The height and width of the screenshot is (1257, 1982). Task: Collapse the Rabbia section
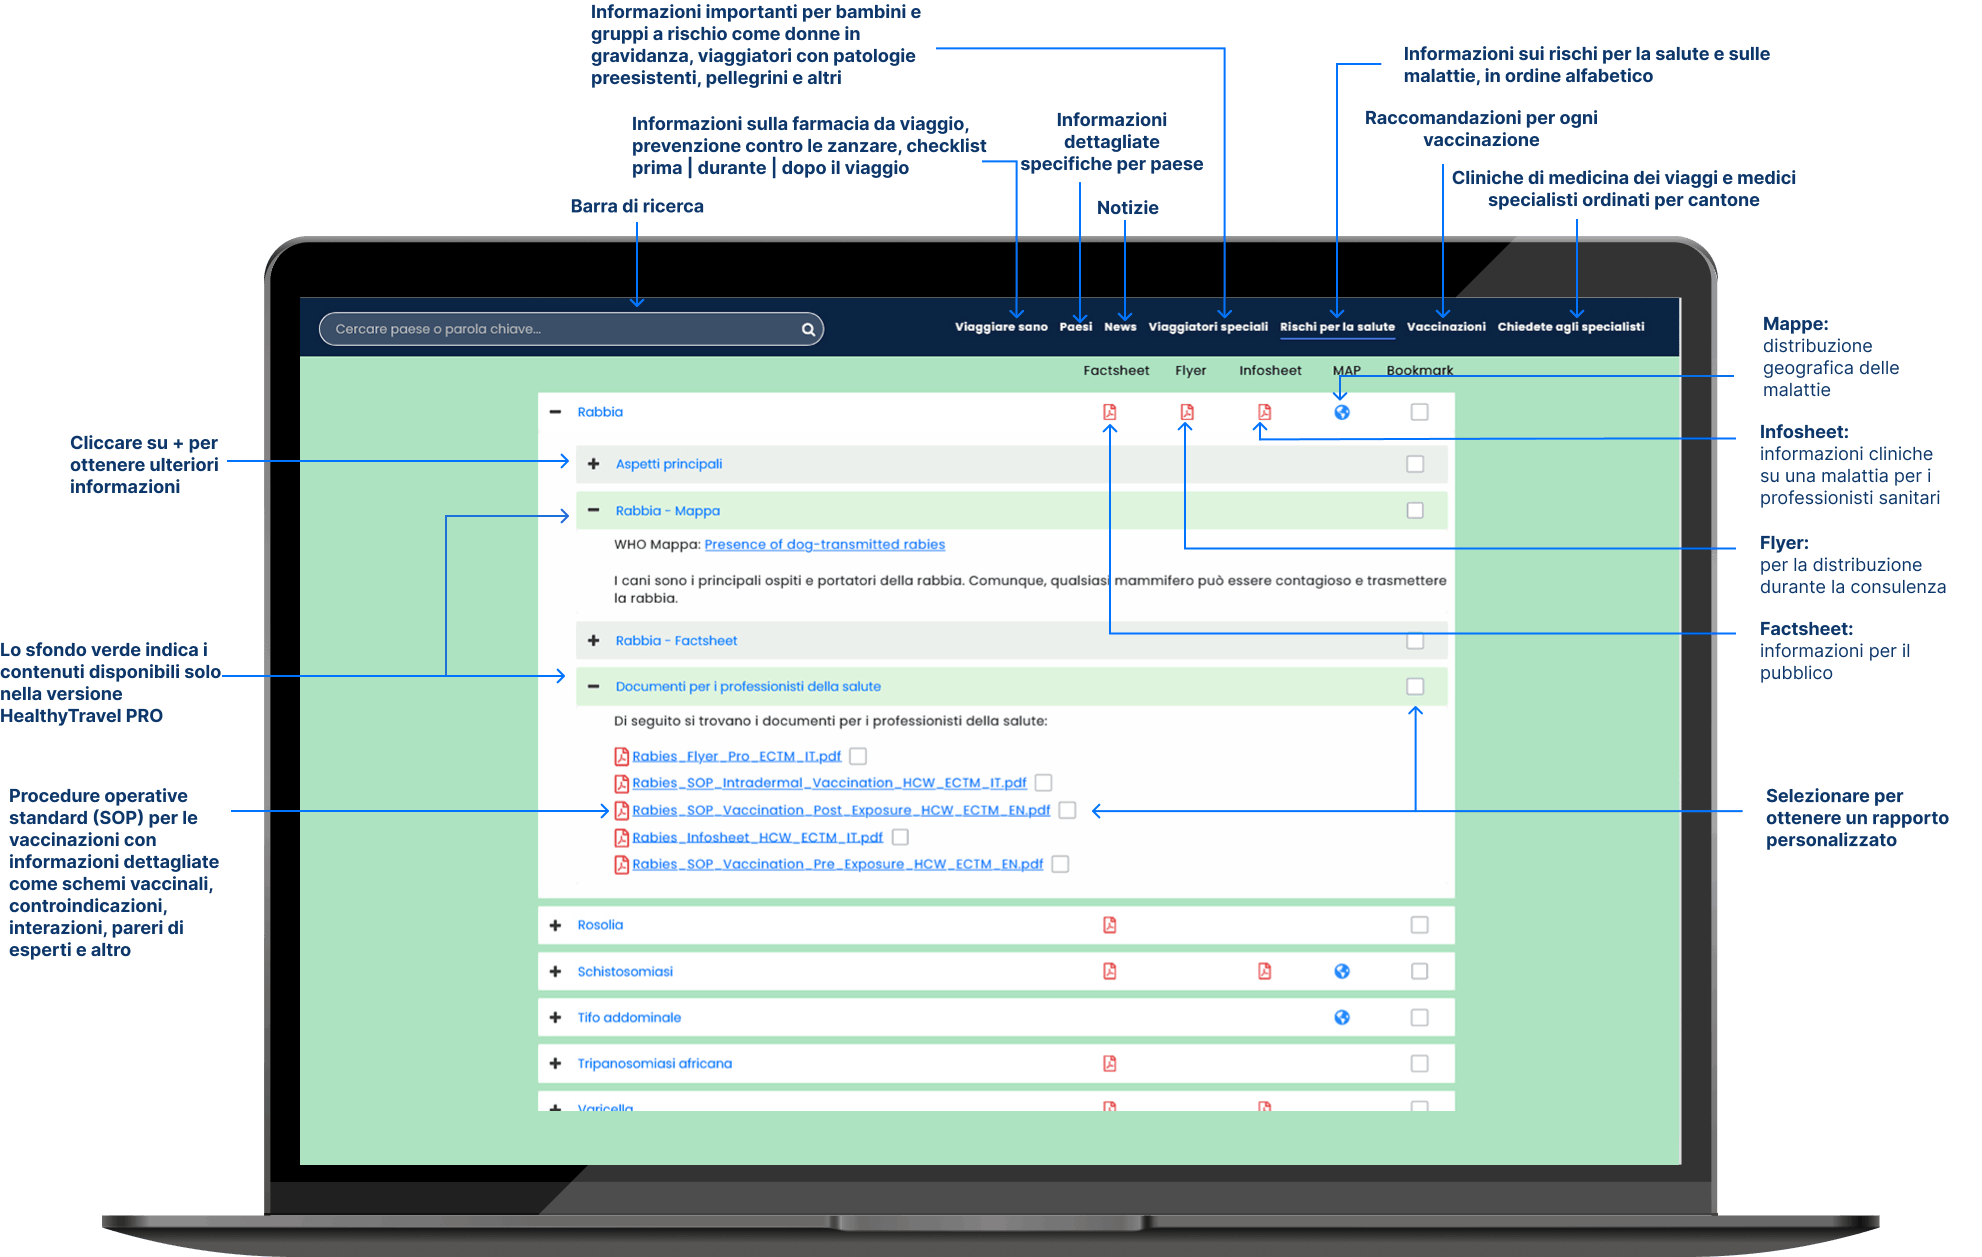555,412
